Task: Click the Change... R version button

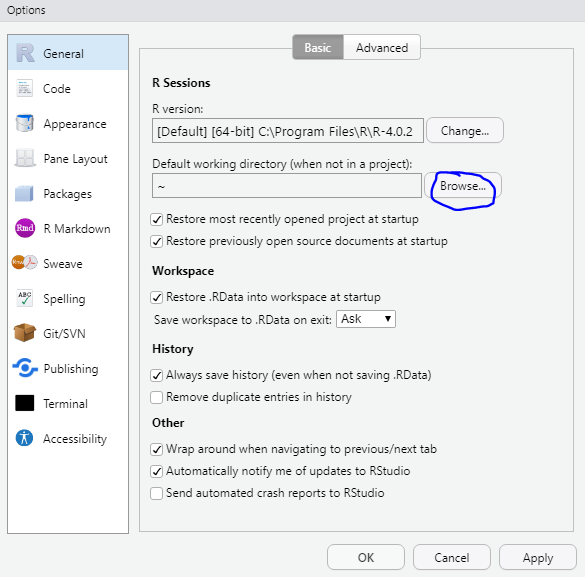Action: pos(464,131)
